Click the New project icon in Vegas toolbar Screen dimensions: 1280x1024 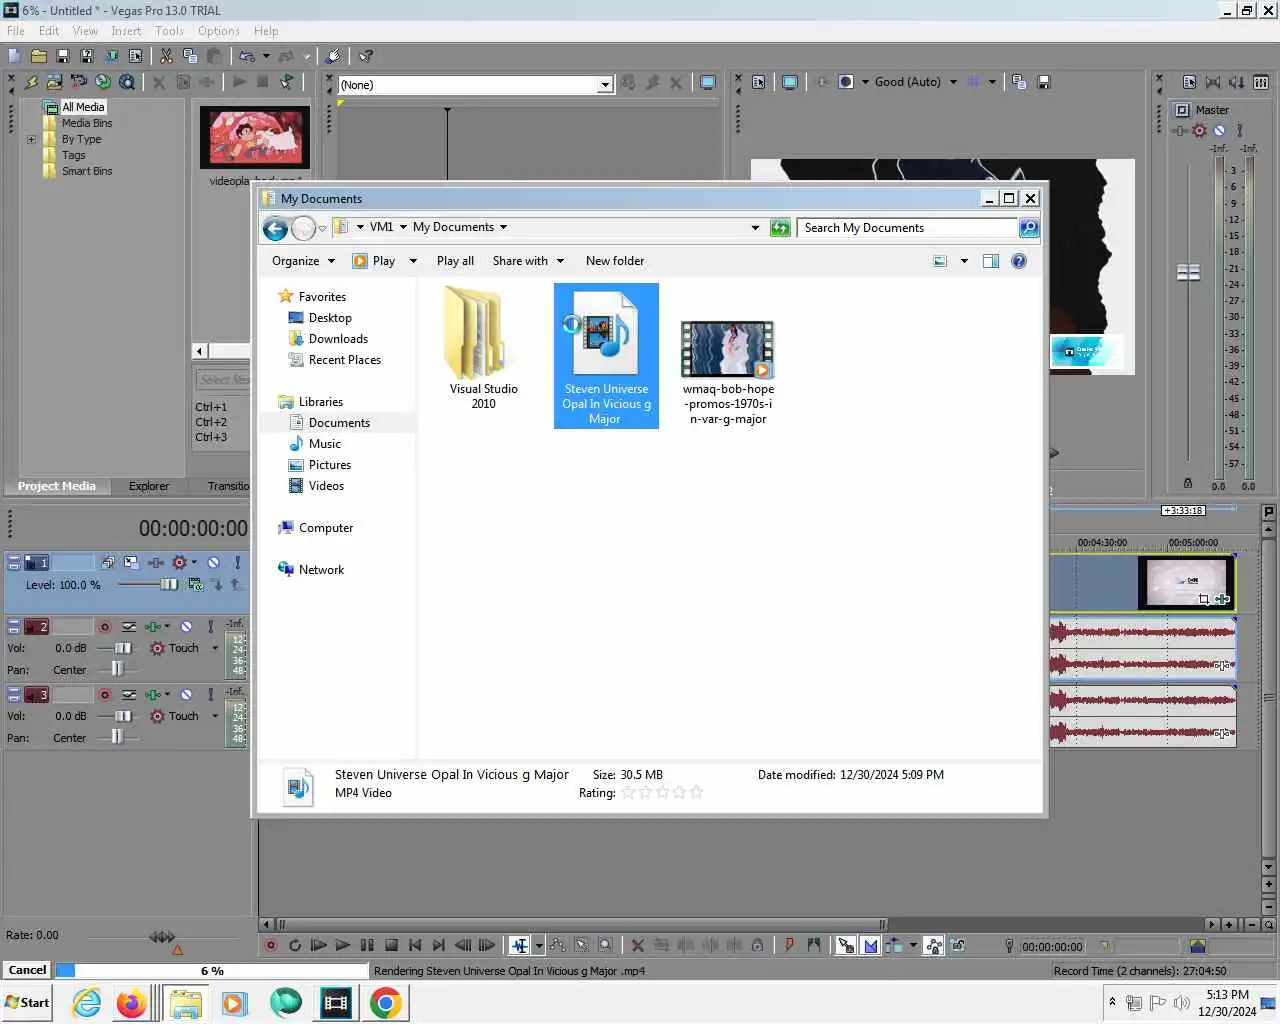[14, 56]
